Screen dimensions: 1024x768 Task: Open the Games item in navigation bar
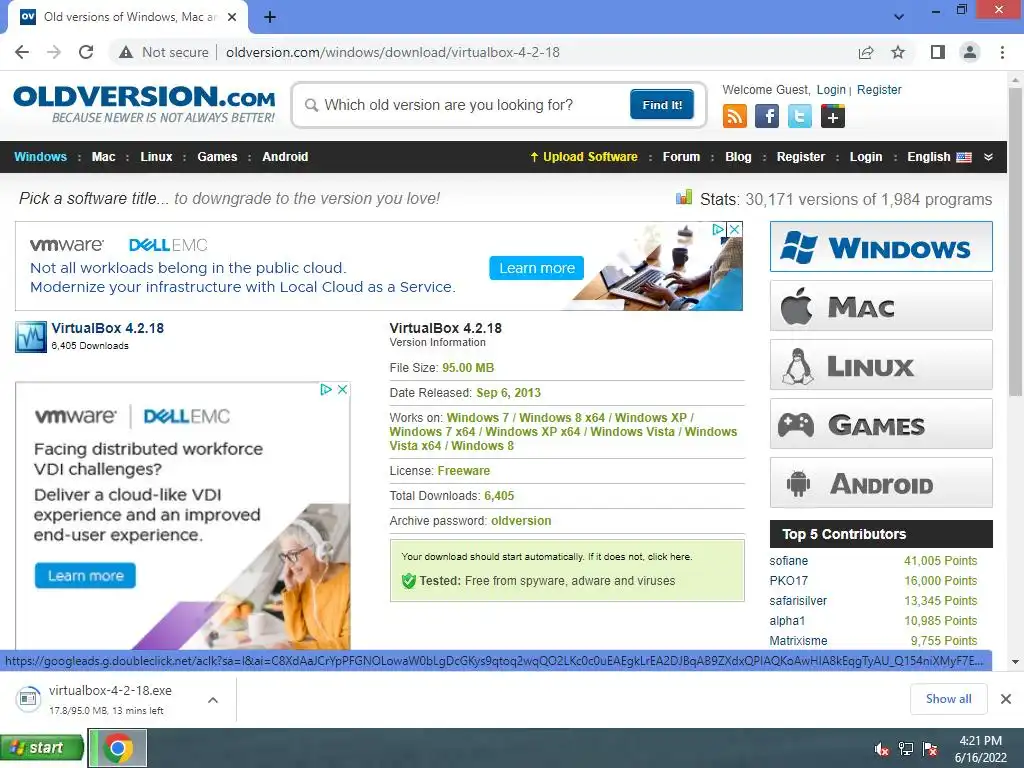pos(217,157)
